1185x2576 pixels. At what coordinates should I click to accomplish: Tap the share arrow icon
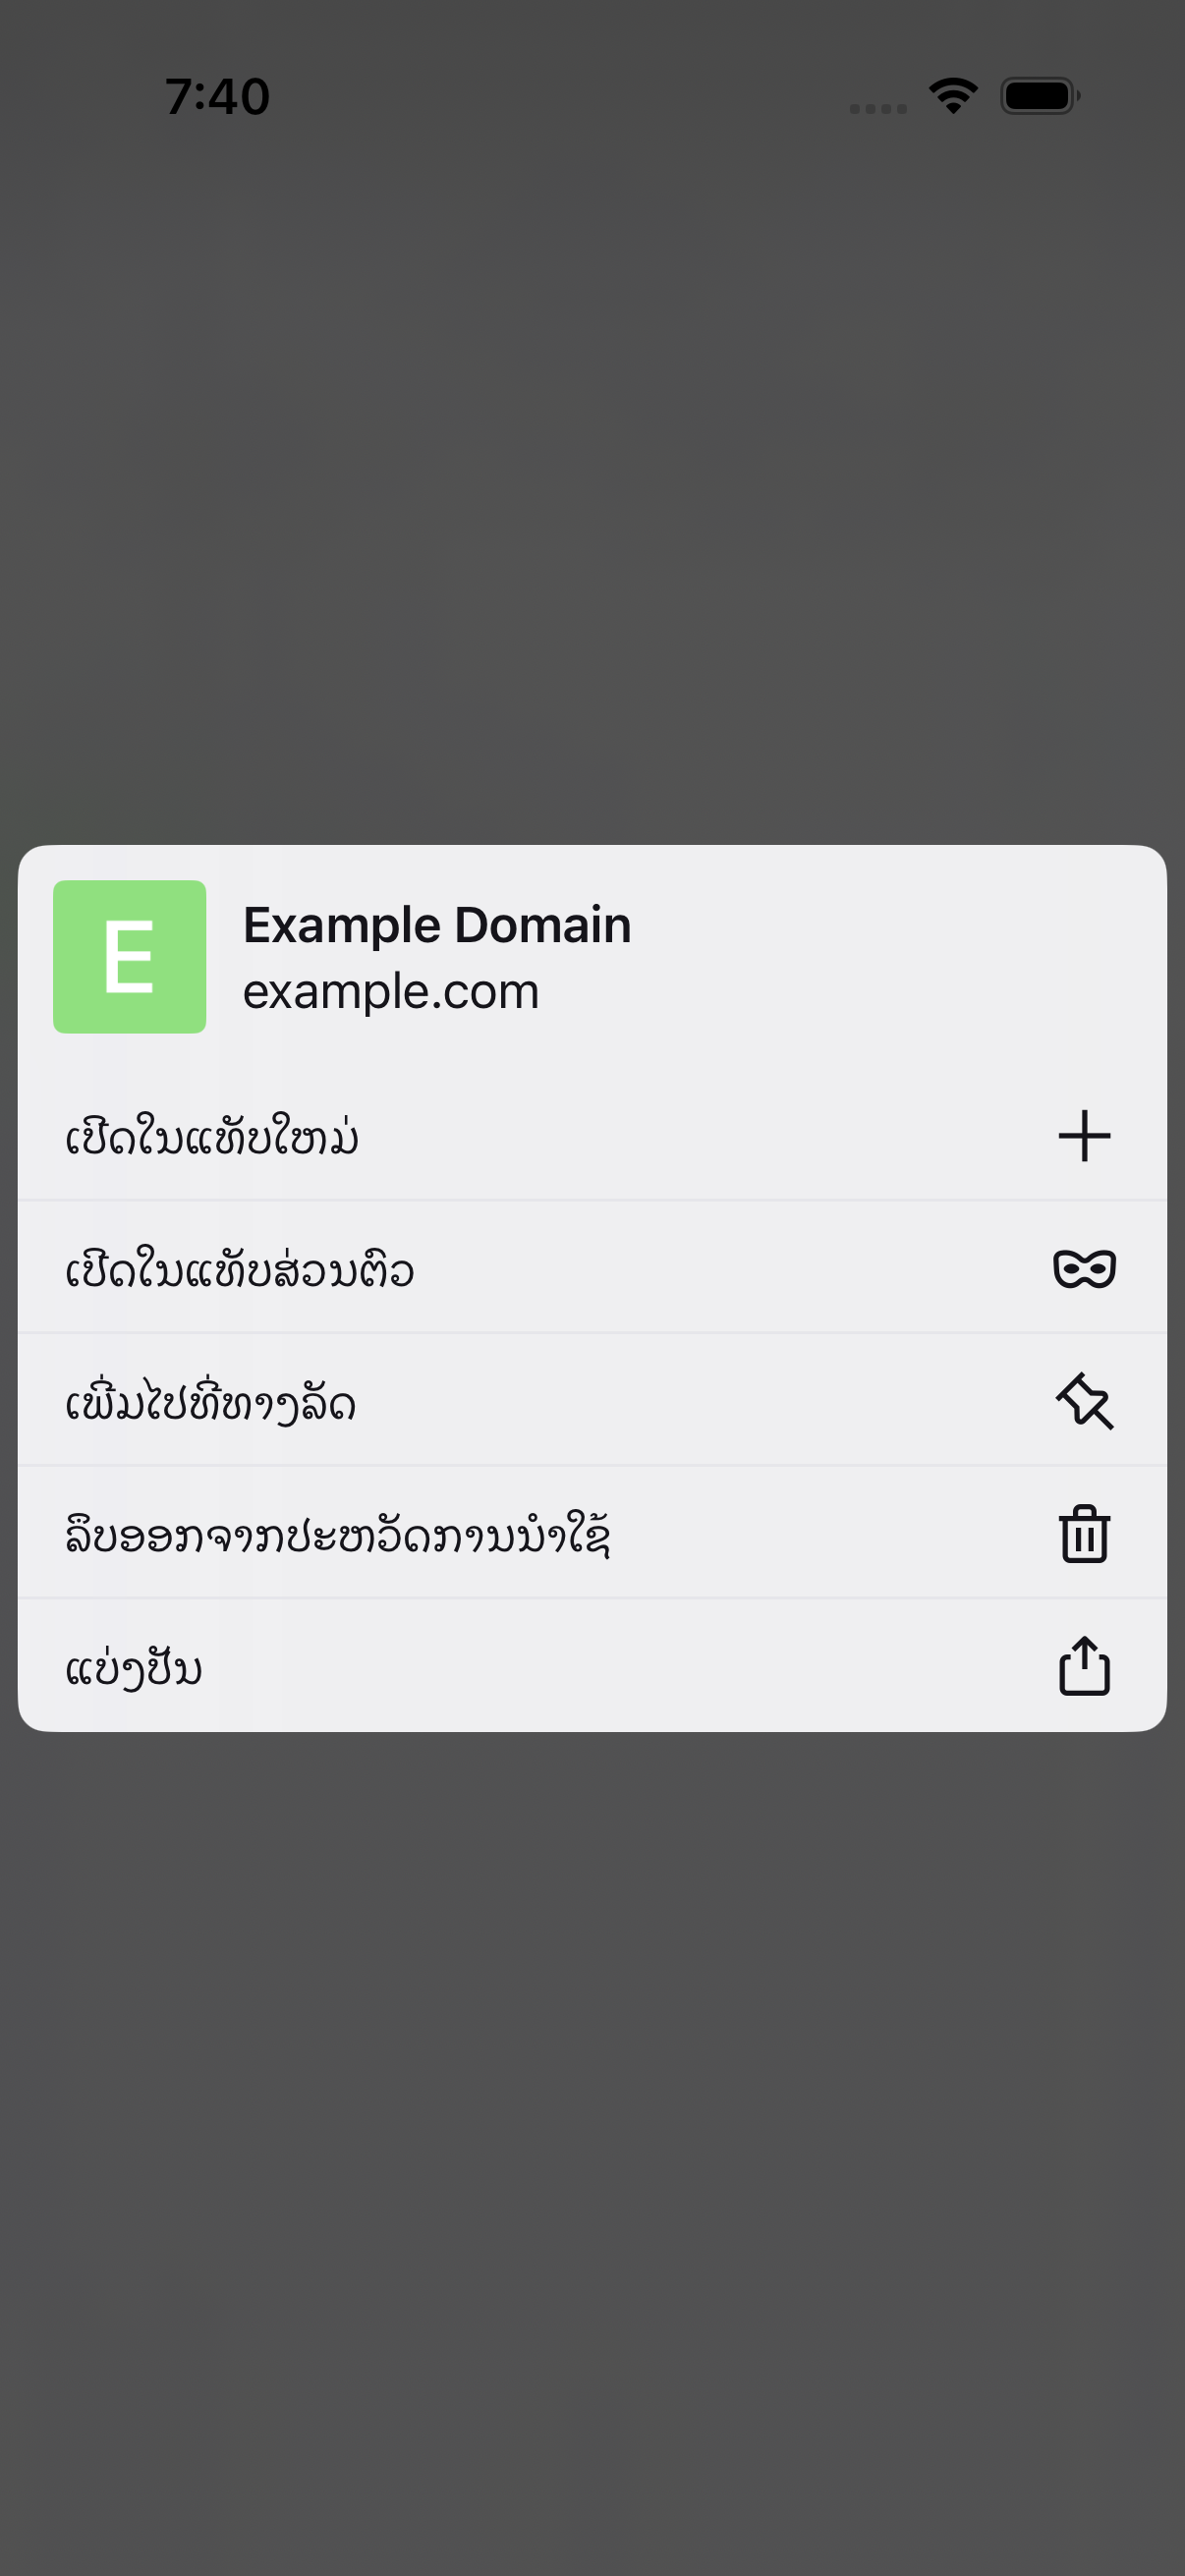click(1084, 1666)
